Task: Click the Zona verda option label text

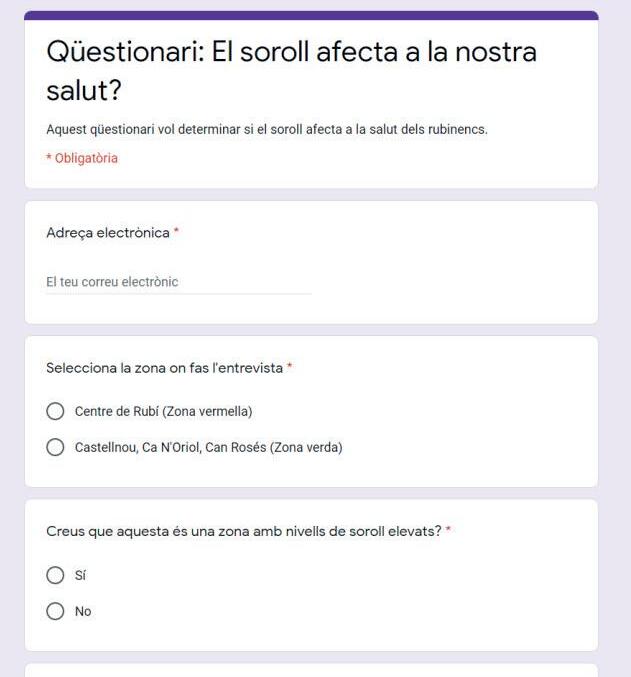Action: [208, 447]
